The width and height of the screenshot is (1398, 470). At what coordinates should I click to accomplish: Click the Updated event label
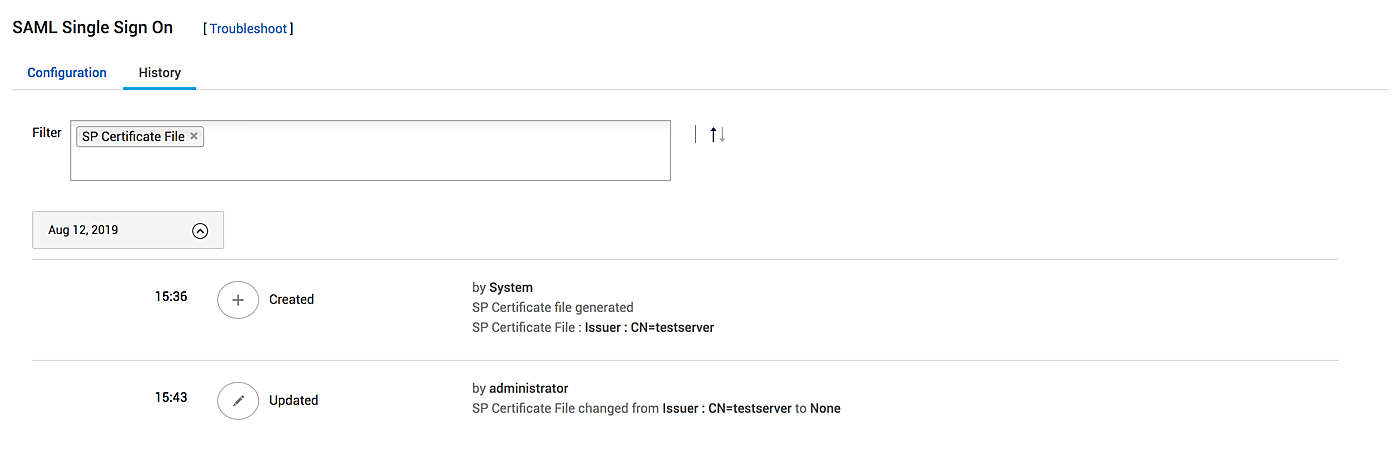tap(293, 400)
